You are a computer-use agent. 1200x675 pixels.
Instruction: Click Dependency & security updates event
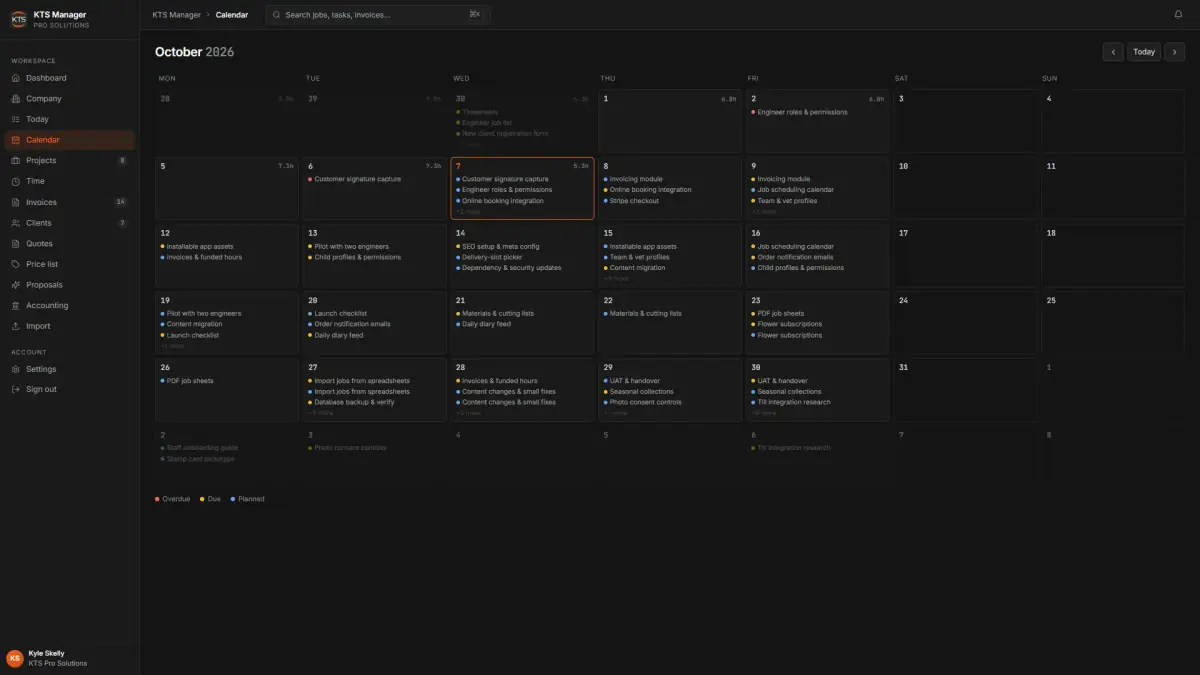511,268
